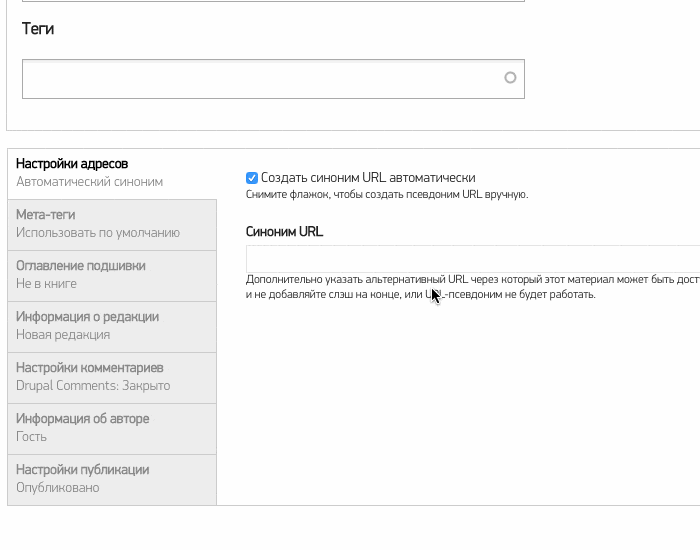
Task: Click the "Создать синоним URL автоматически" label text
Action: (368, 178)
